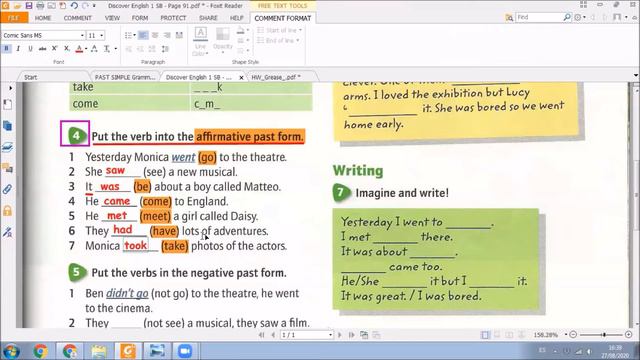640x360 pixels.
Task: Switch to the VIEW ribbon tab
Action: (112, 18)
